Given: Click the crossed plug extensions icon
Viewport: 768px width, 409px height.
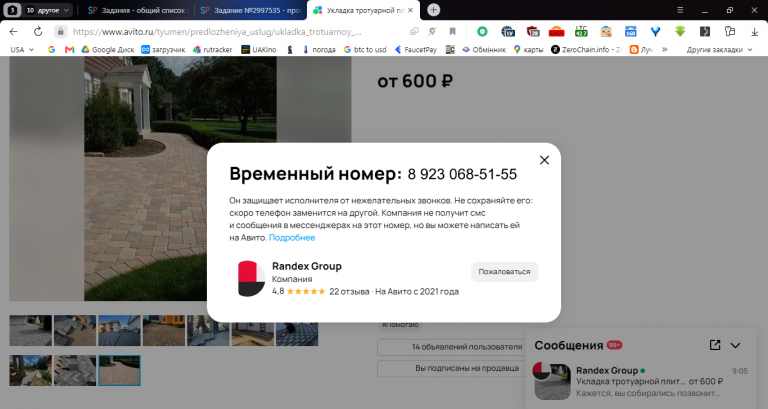Looking at the screenshot, I should click(432, 31).
